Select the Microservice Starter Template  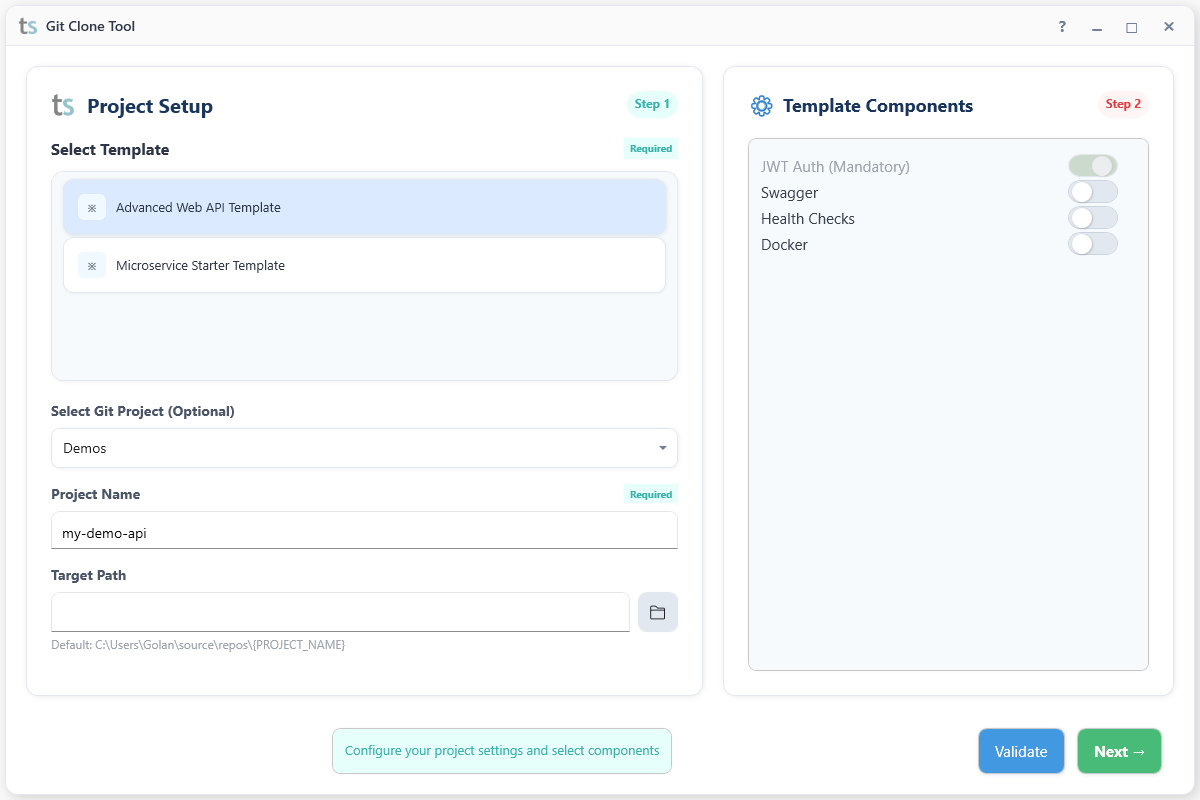(364, 265)
